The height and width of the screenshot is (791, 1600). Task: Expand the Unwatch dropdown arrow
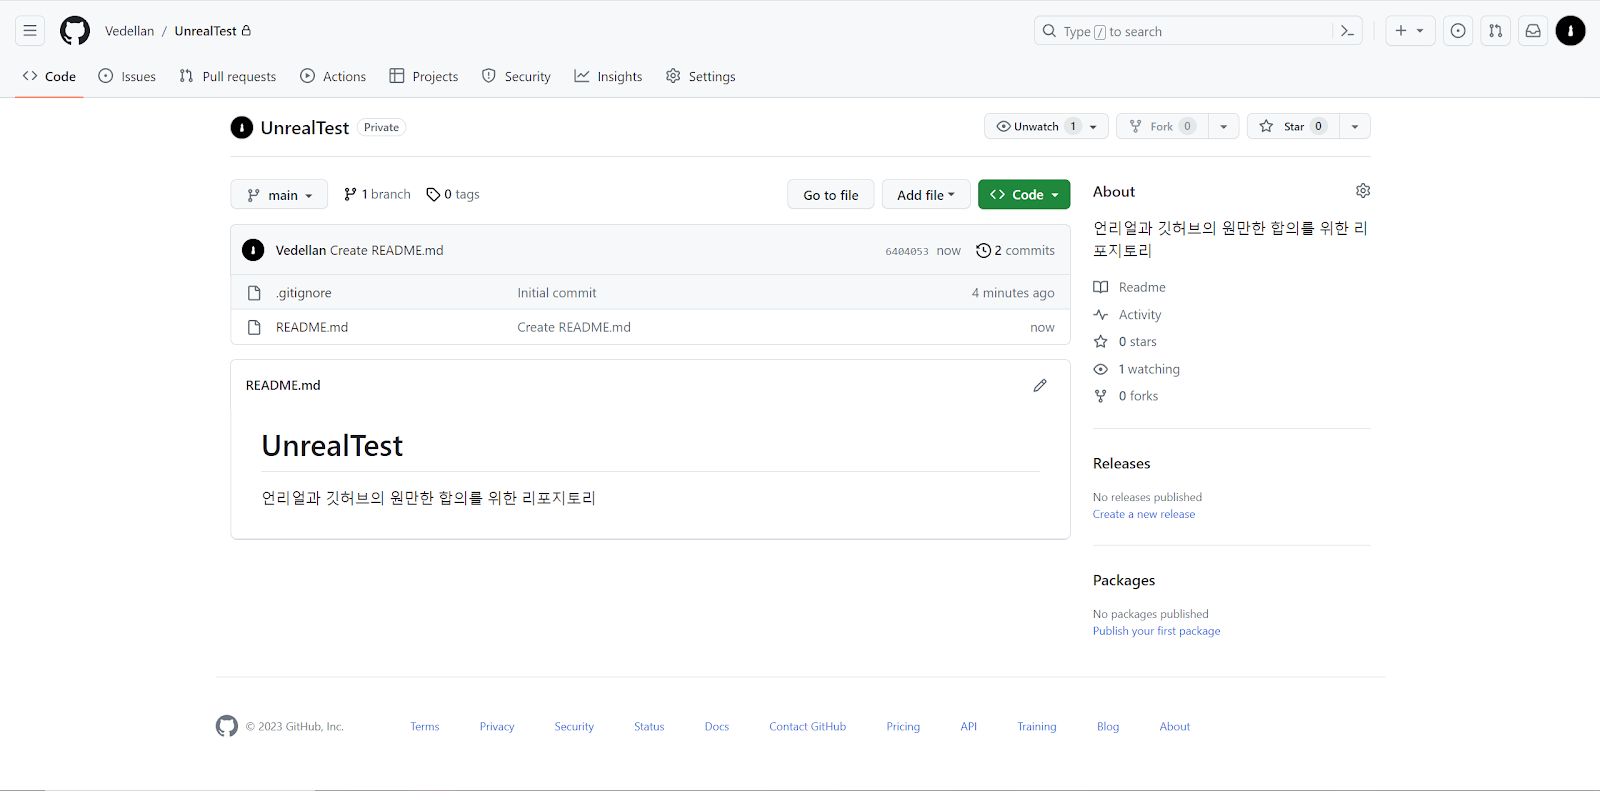[x=1094, y=126]
